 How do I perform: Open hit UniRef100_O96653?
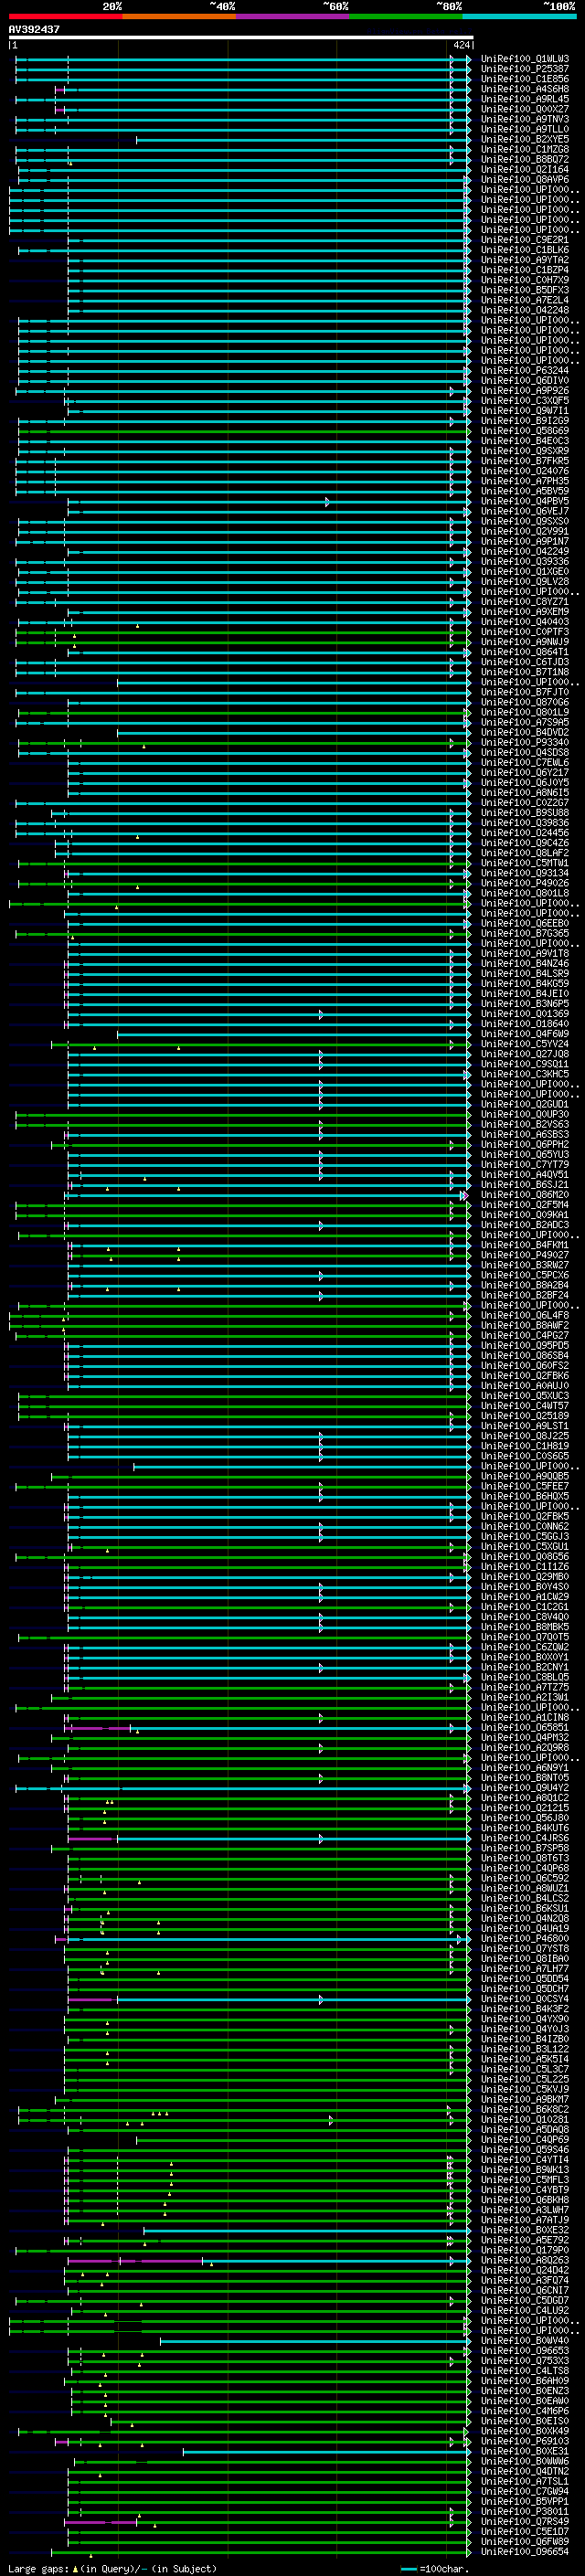pyautogui.click(x=524, y=2350)
